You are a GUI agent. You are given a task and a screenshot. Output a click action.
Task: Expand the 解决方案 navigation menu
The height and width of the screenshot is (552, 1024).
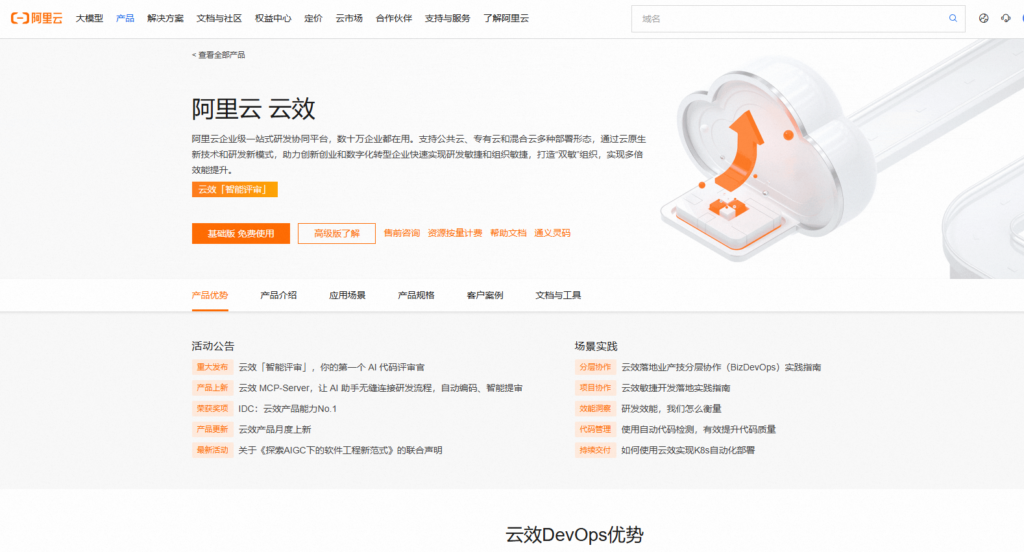click(165, 18)
